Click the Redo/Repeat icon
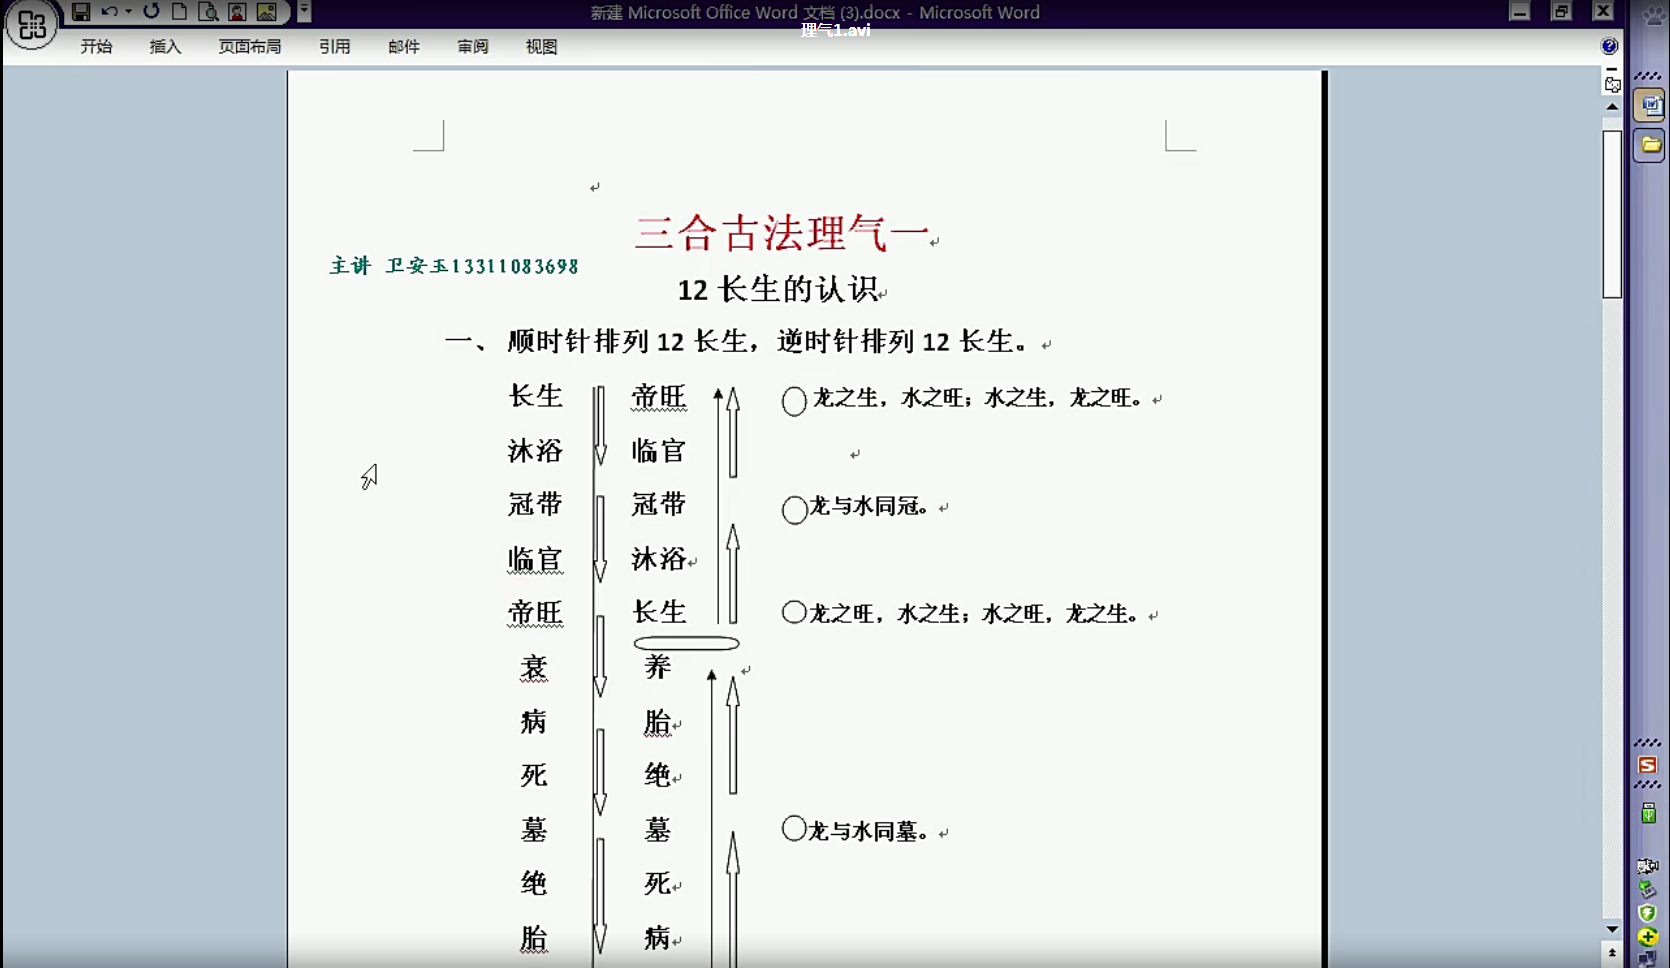1670x968 pixels. 151,11
